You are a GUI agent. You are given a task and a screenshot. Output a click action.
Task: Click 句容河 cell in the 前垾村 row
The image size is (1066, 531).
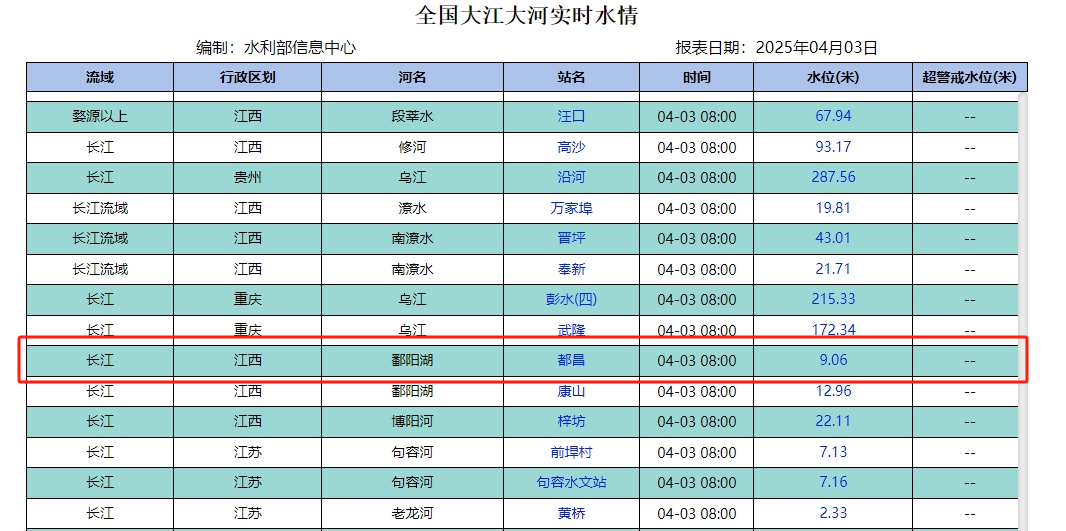[413, 452]
